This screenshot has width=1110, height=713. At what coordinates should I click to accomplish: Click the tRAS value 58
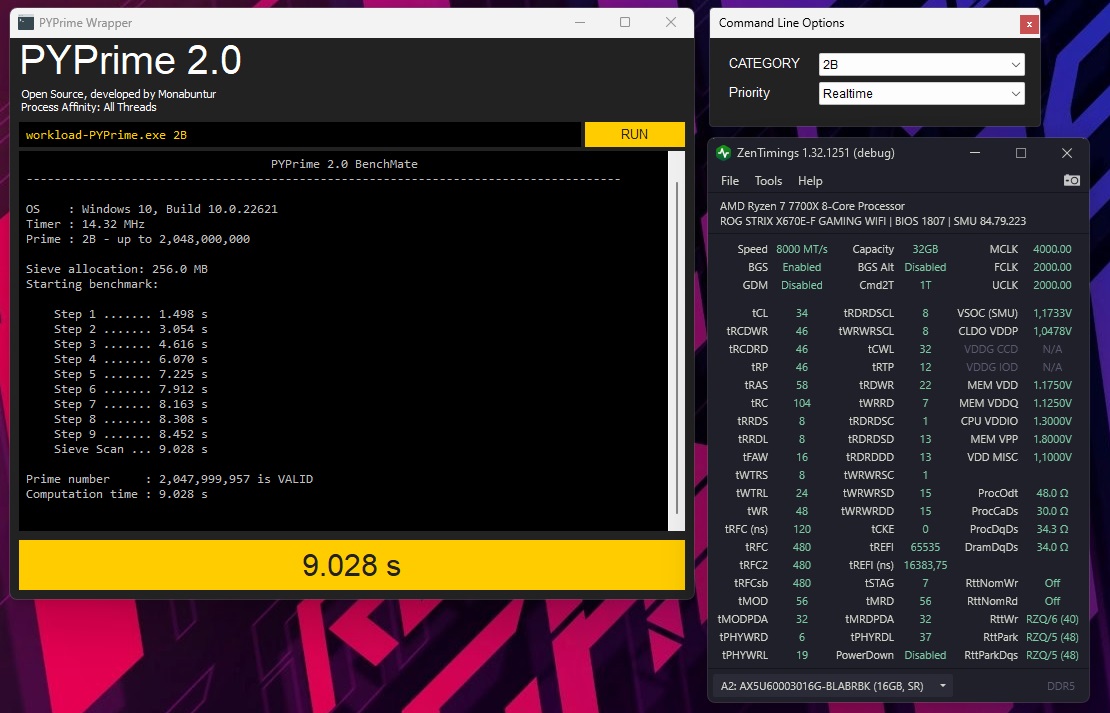point(801,385)
